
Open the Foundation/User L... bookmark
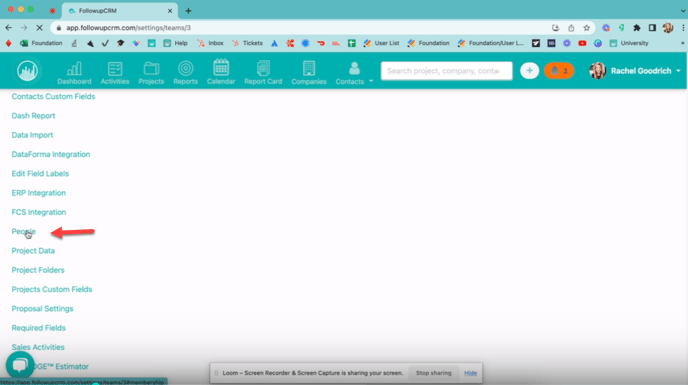[491, 43]
